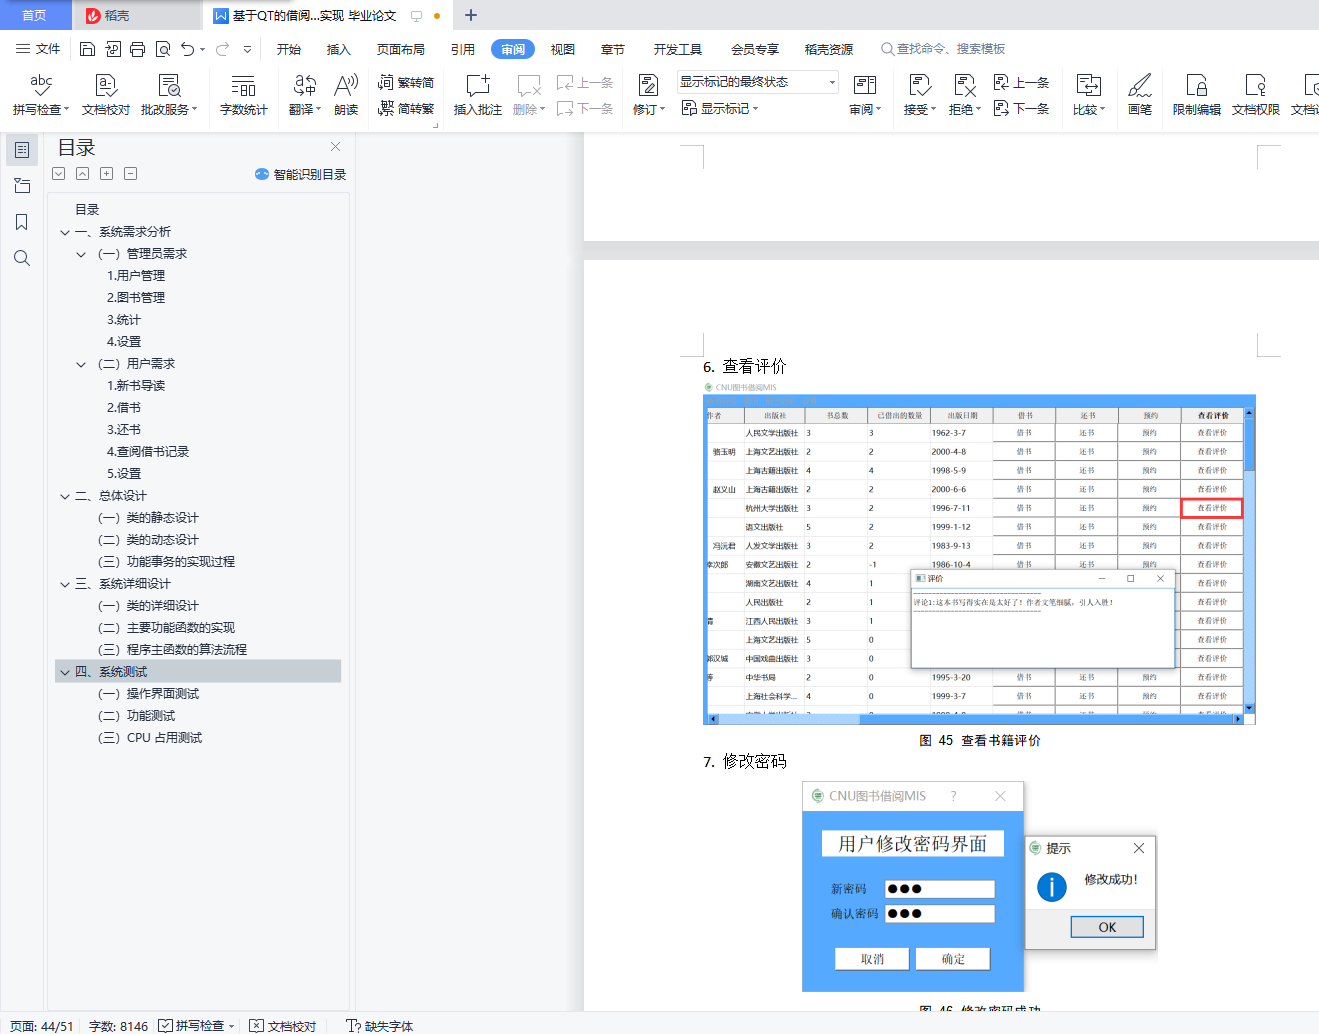
Task: Open bookmarks panel in left sidebar
Action: 22,222
